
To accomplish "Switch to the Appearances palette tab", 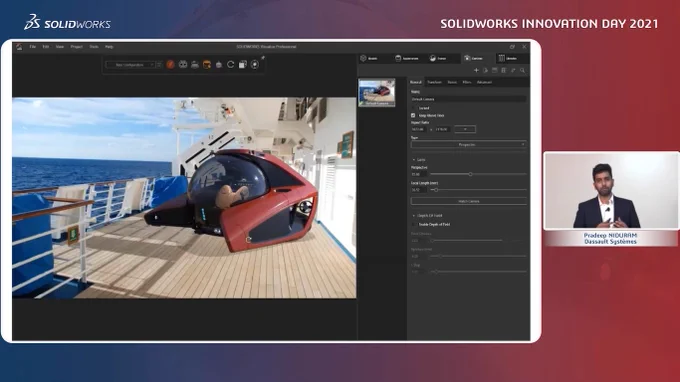I will pyautogui.click(x=407, y=58).
